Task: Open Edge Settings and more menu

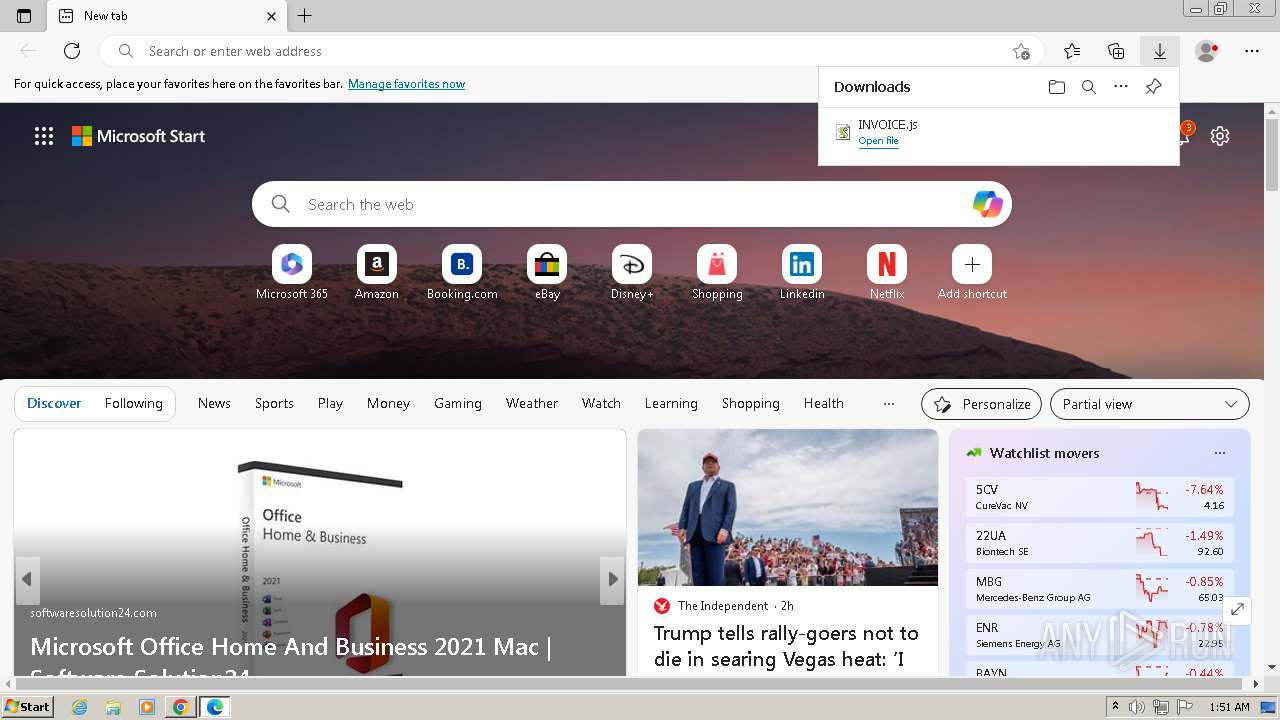Action: (x=1252, y=51)
